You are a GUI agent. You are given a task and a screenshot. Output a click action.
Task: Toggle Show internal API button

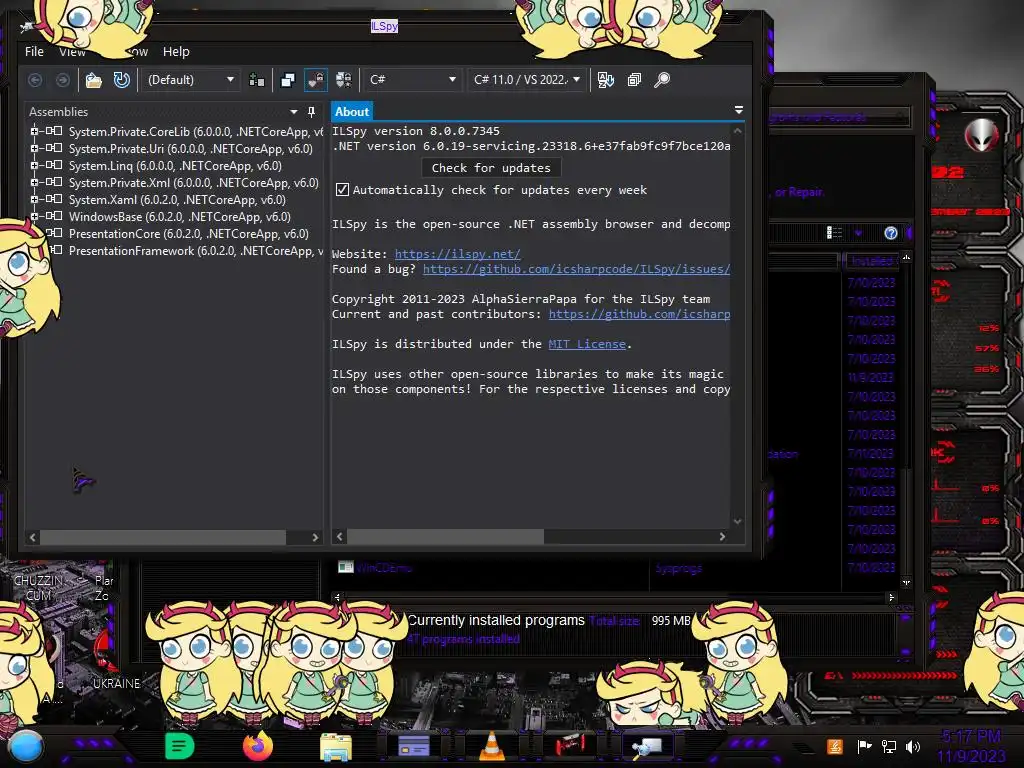316,80
